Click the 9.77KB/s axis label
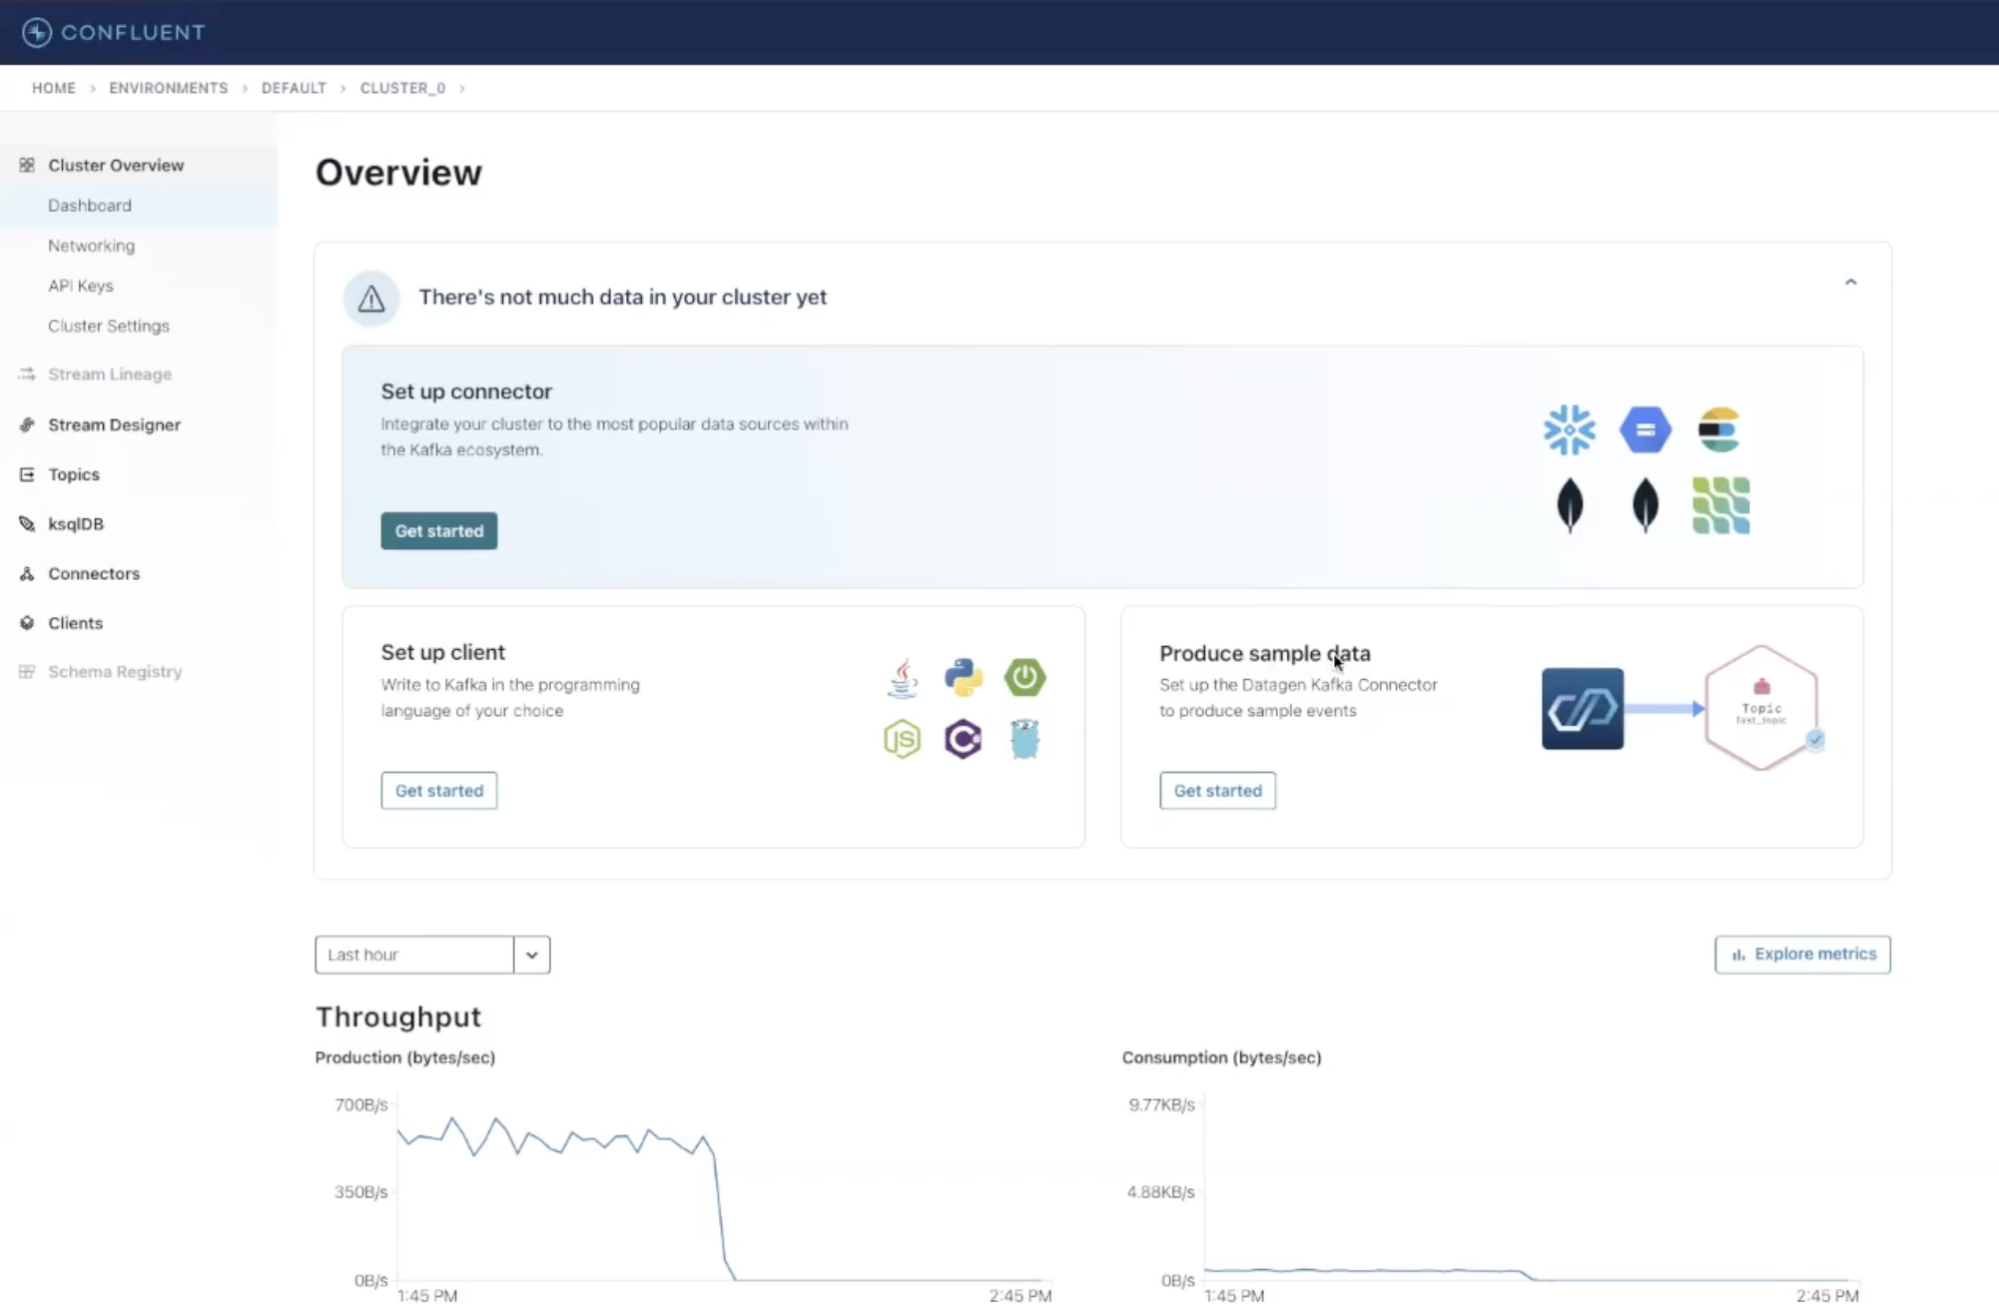 click(x=1162, y=1105)
